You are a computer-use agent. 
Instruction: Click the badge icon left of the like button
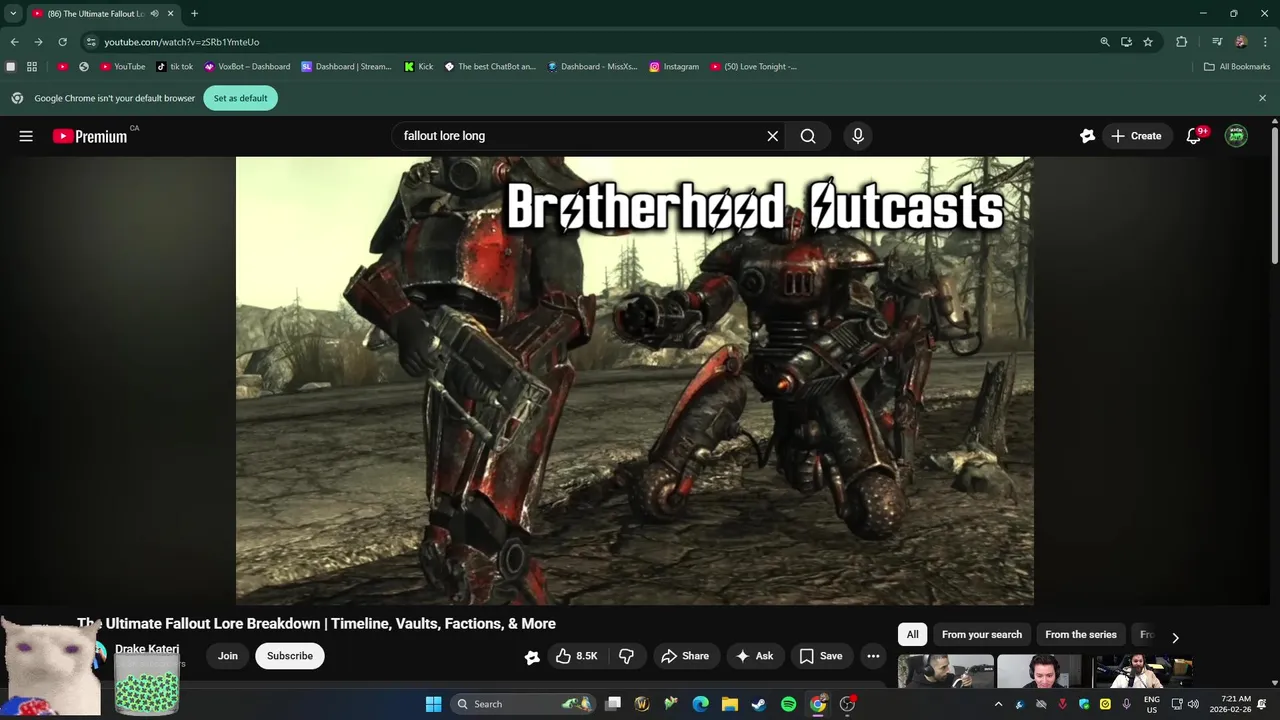[x=532, y=657]
